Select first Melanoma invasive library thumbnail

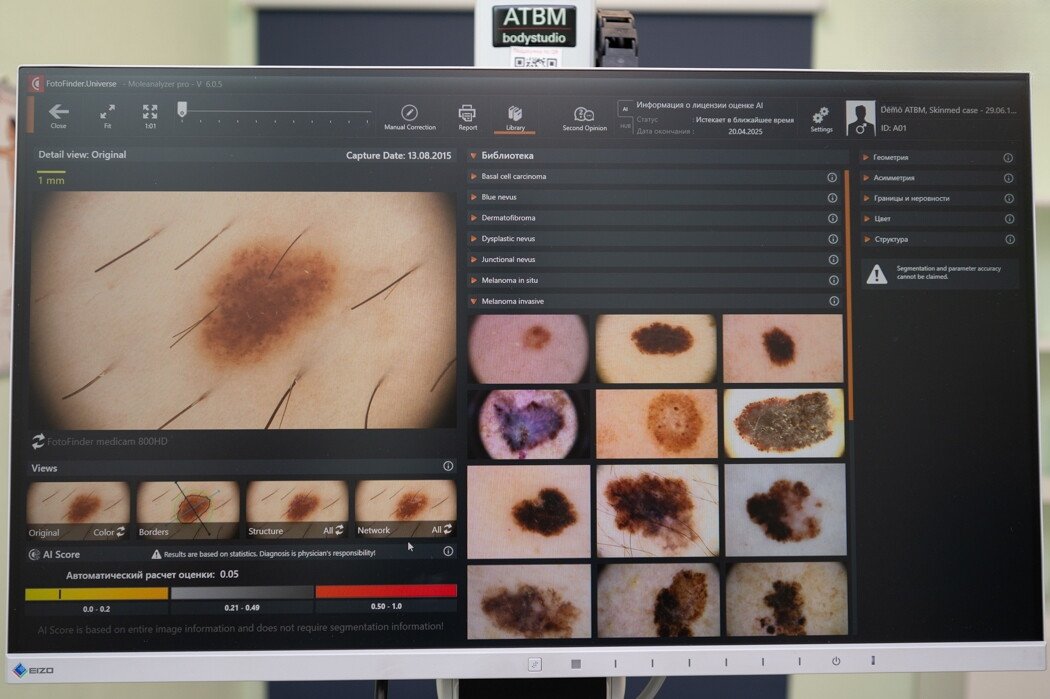pos(528,349)
